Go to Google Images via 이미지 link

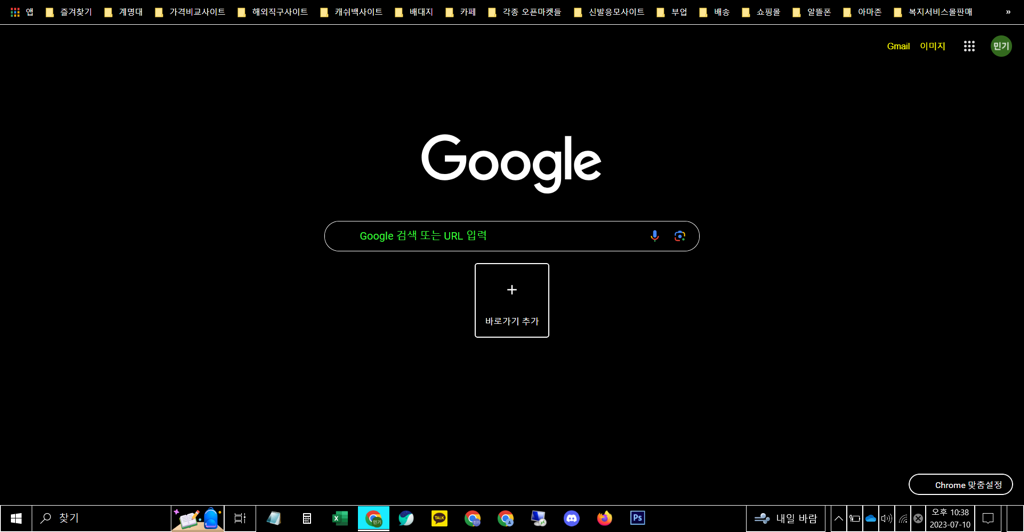tap(932, 46)
